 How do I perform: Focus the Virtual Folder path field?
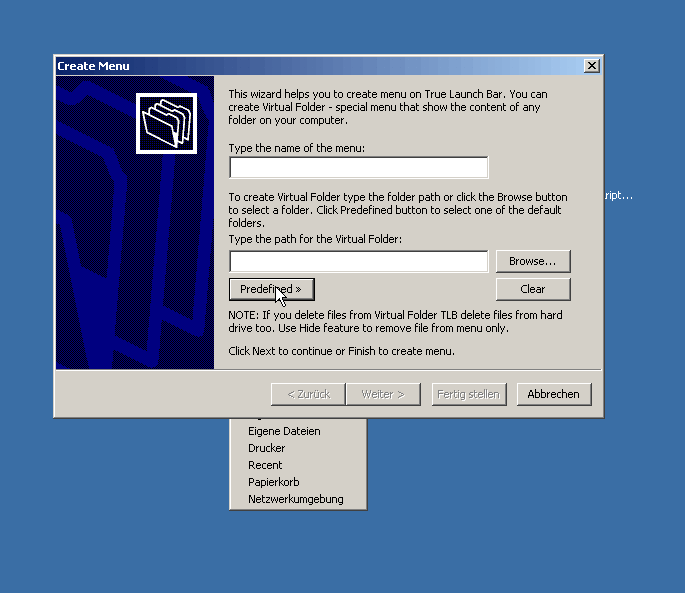(358, 261)
